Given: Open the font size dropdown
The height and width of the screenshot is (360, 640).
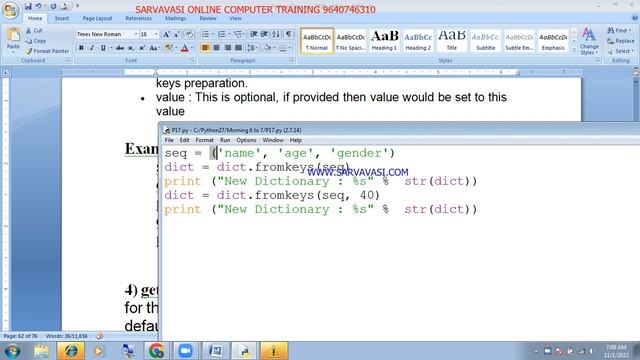Looking at the screenshot, I should coord(156,34).
